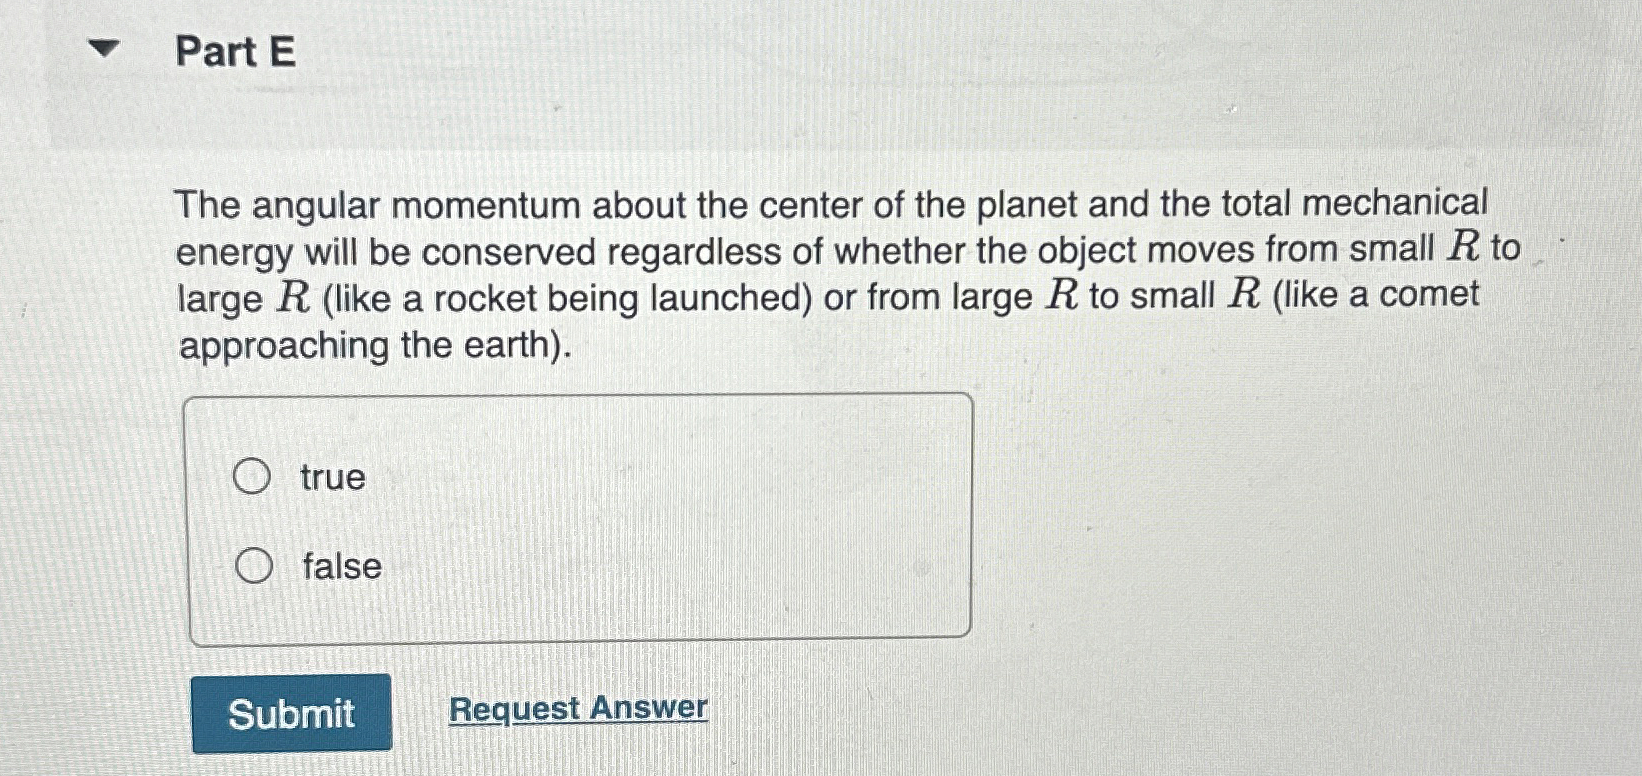Click the empty circle next to false
The image size is (1642, 776).
point(254,566)
